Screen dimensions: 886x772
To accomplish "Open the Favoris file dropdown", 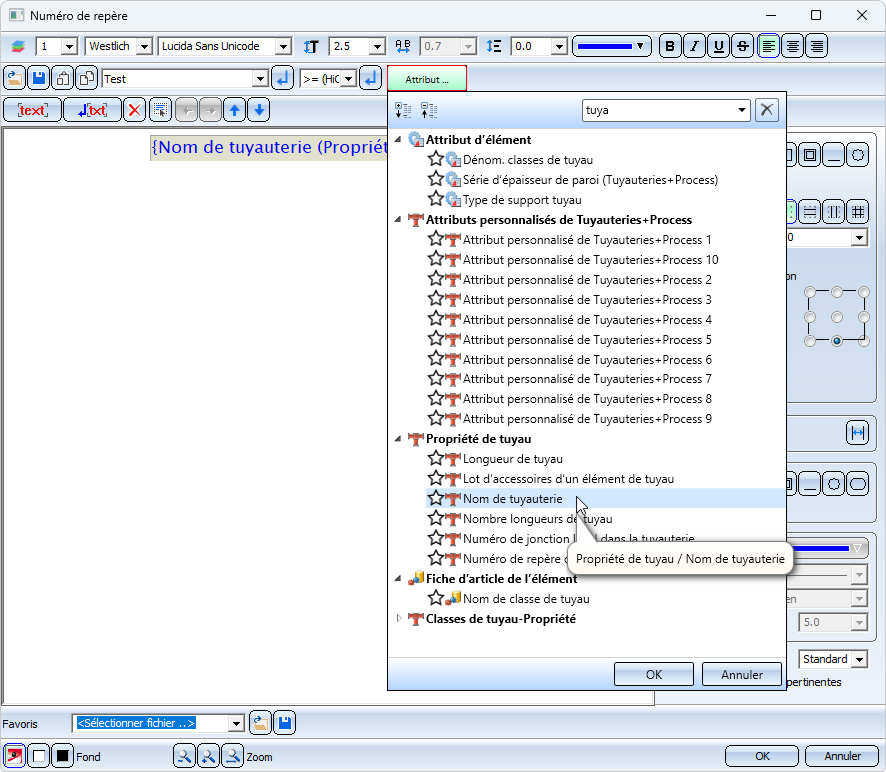I will [x=236, y=723].
